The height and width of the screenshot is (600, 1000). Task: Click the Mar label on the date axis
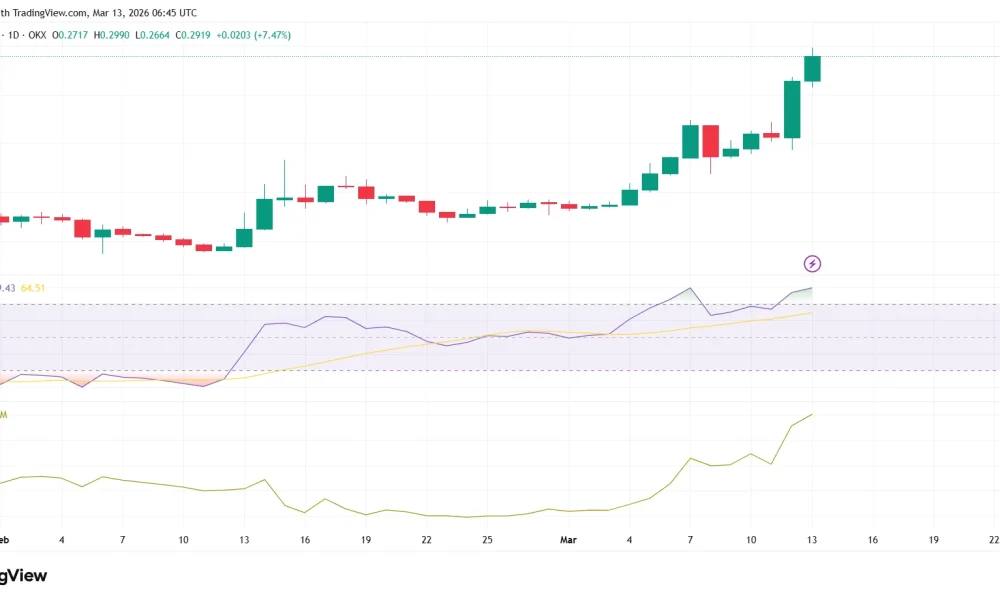coord(568,540)
